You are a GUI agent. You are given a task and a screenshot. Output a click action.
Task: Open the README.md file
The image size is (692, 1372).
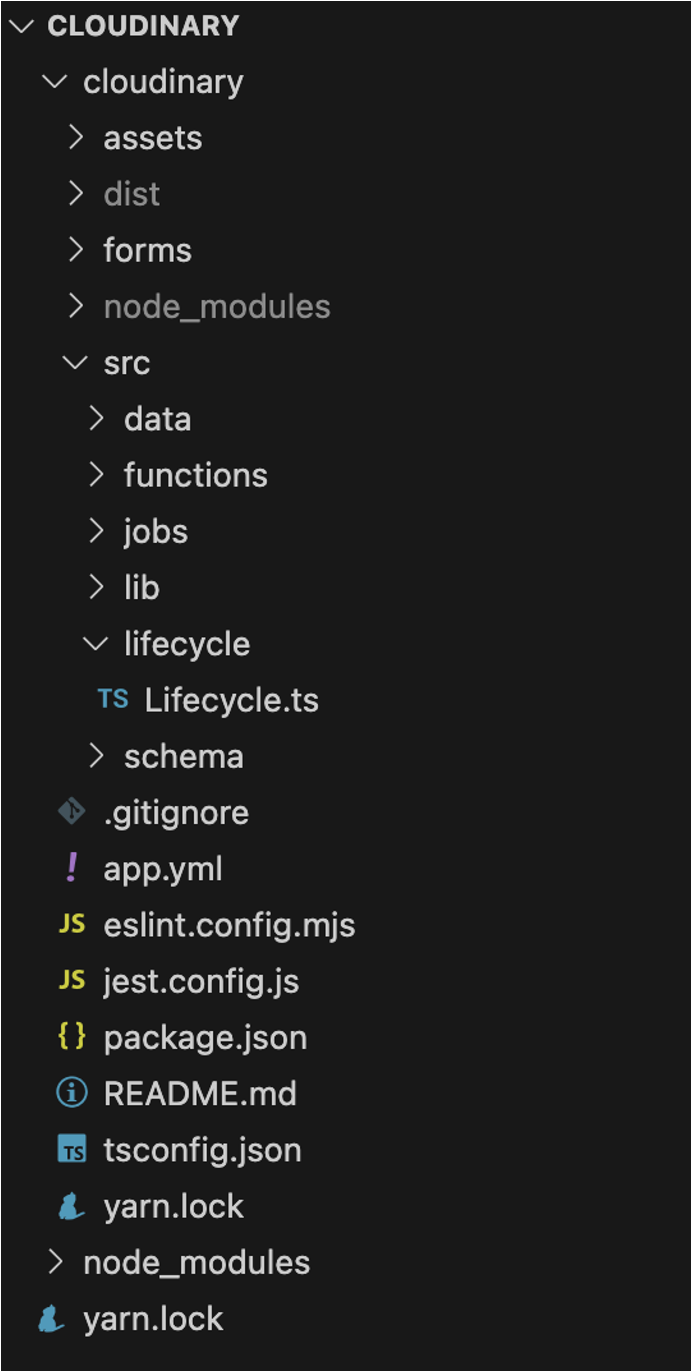(201, 1093)
